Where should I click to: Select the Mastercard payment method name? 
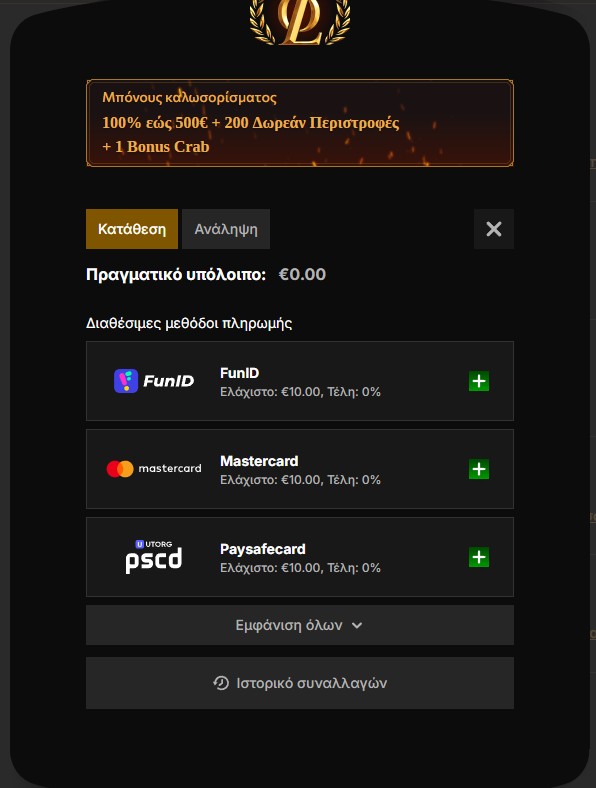tap(259, 461)
